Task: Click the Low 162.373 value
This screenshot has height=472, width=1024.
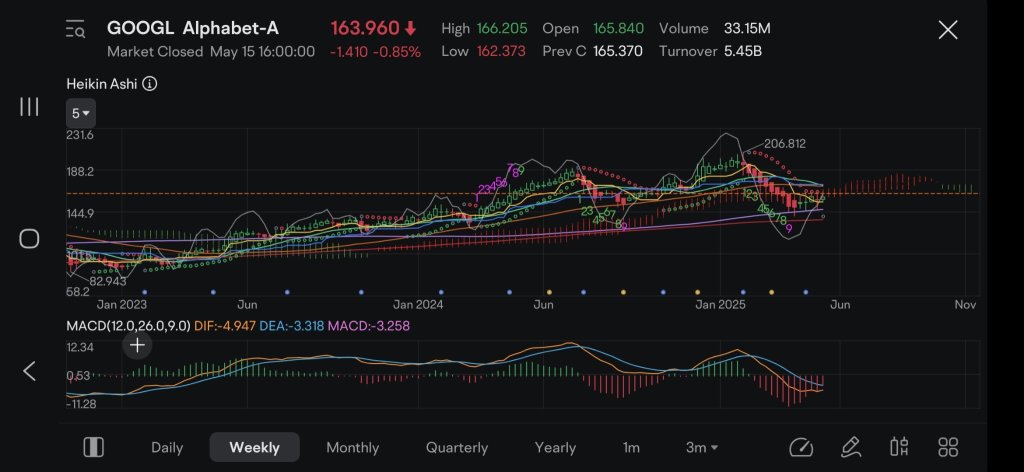Action: tap(501, 52)
